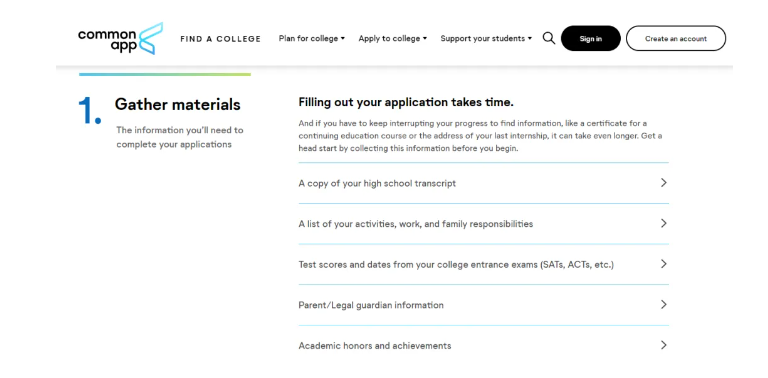Open the Apply to college dropdown
Screen dimensions: 768x378
[x=392, y=38]
